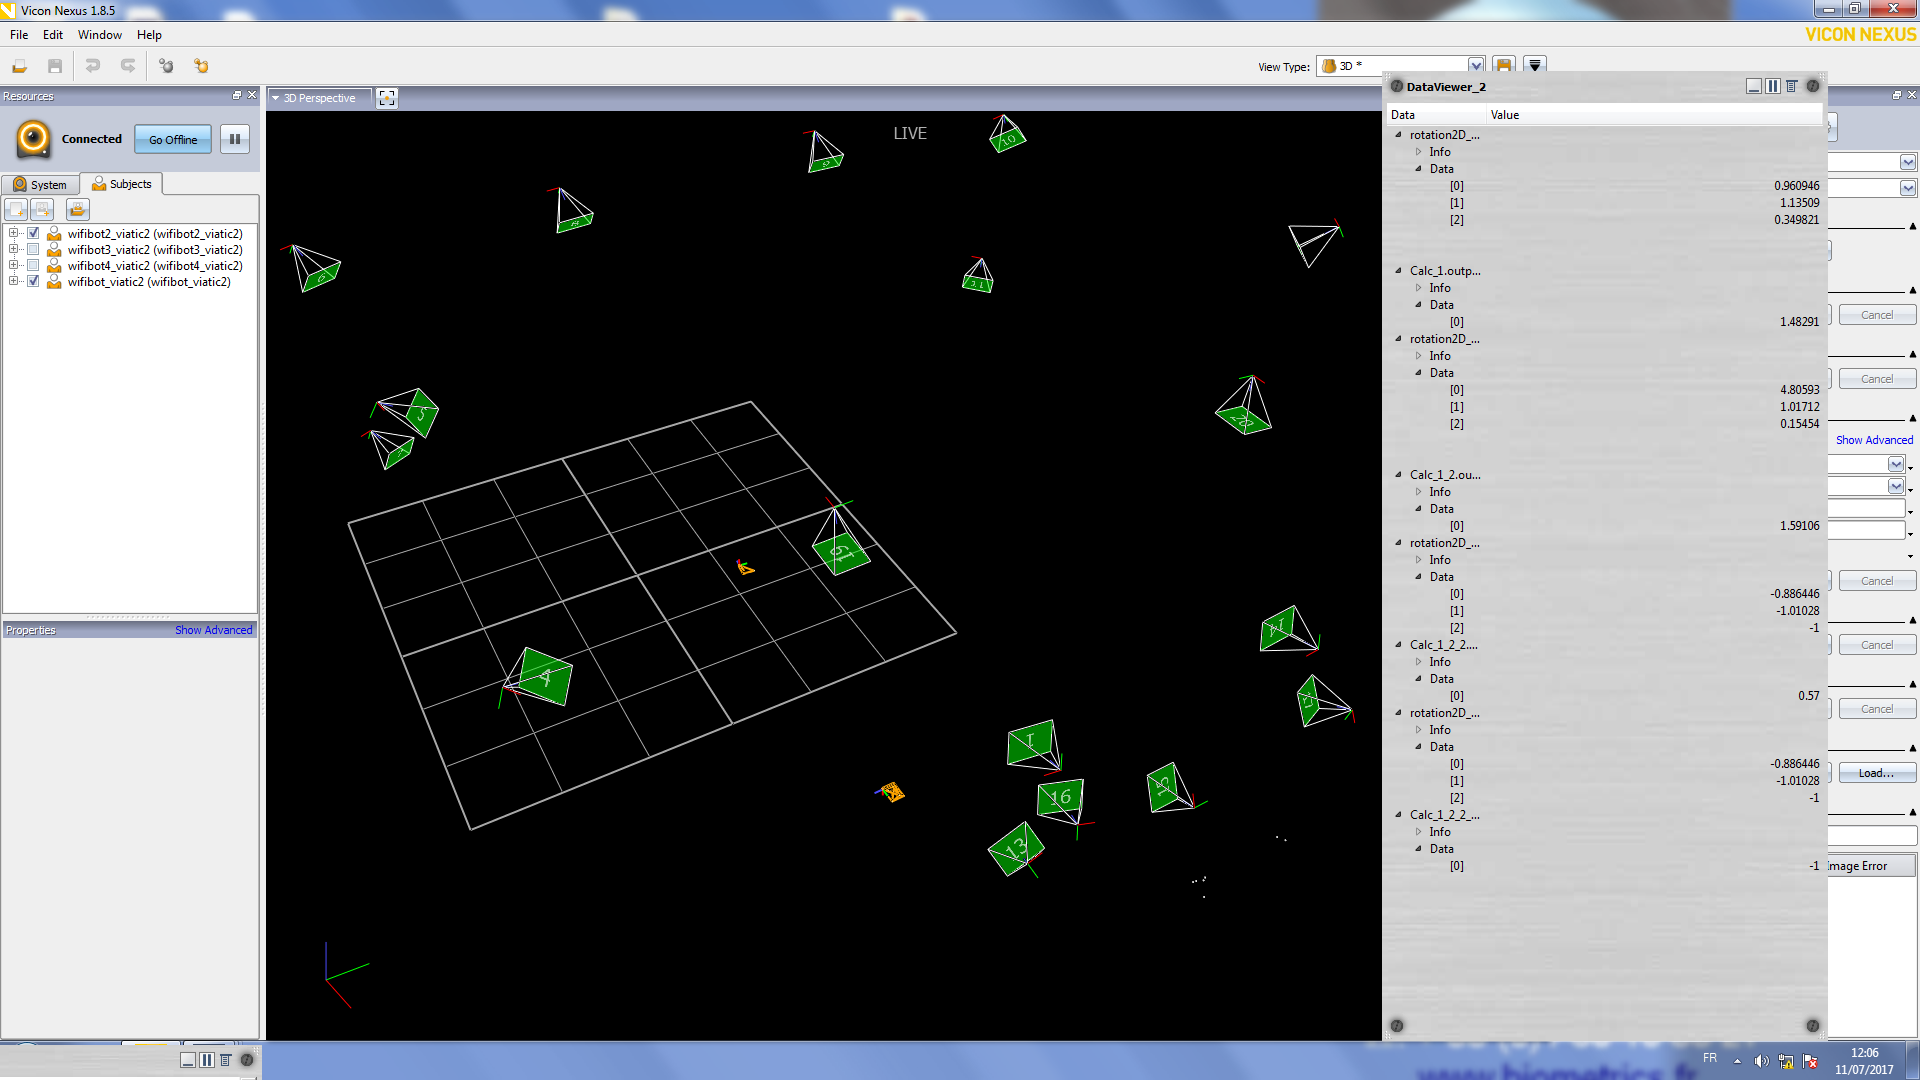Click DataViewer_2 top-right round icon
This screenshot has height=1080, width=1920.
point(1812,87)
